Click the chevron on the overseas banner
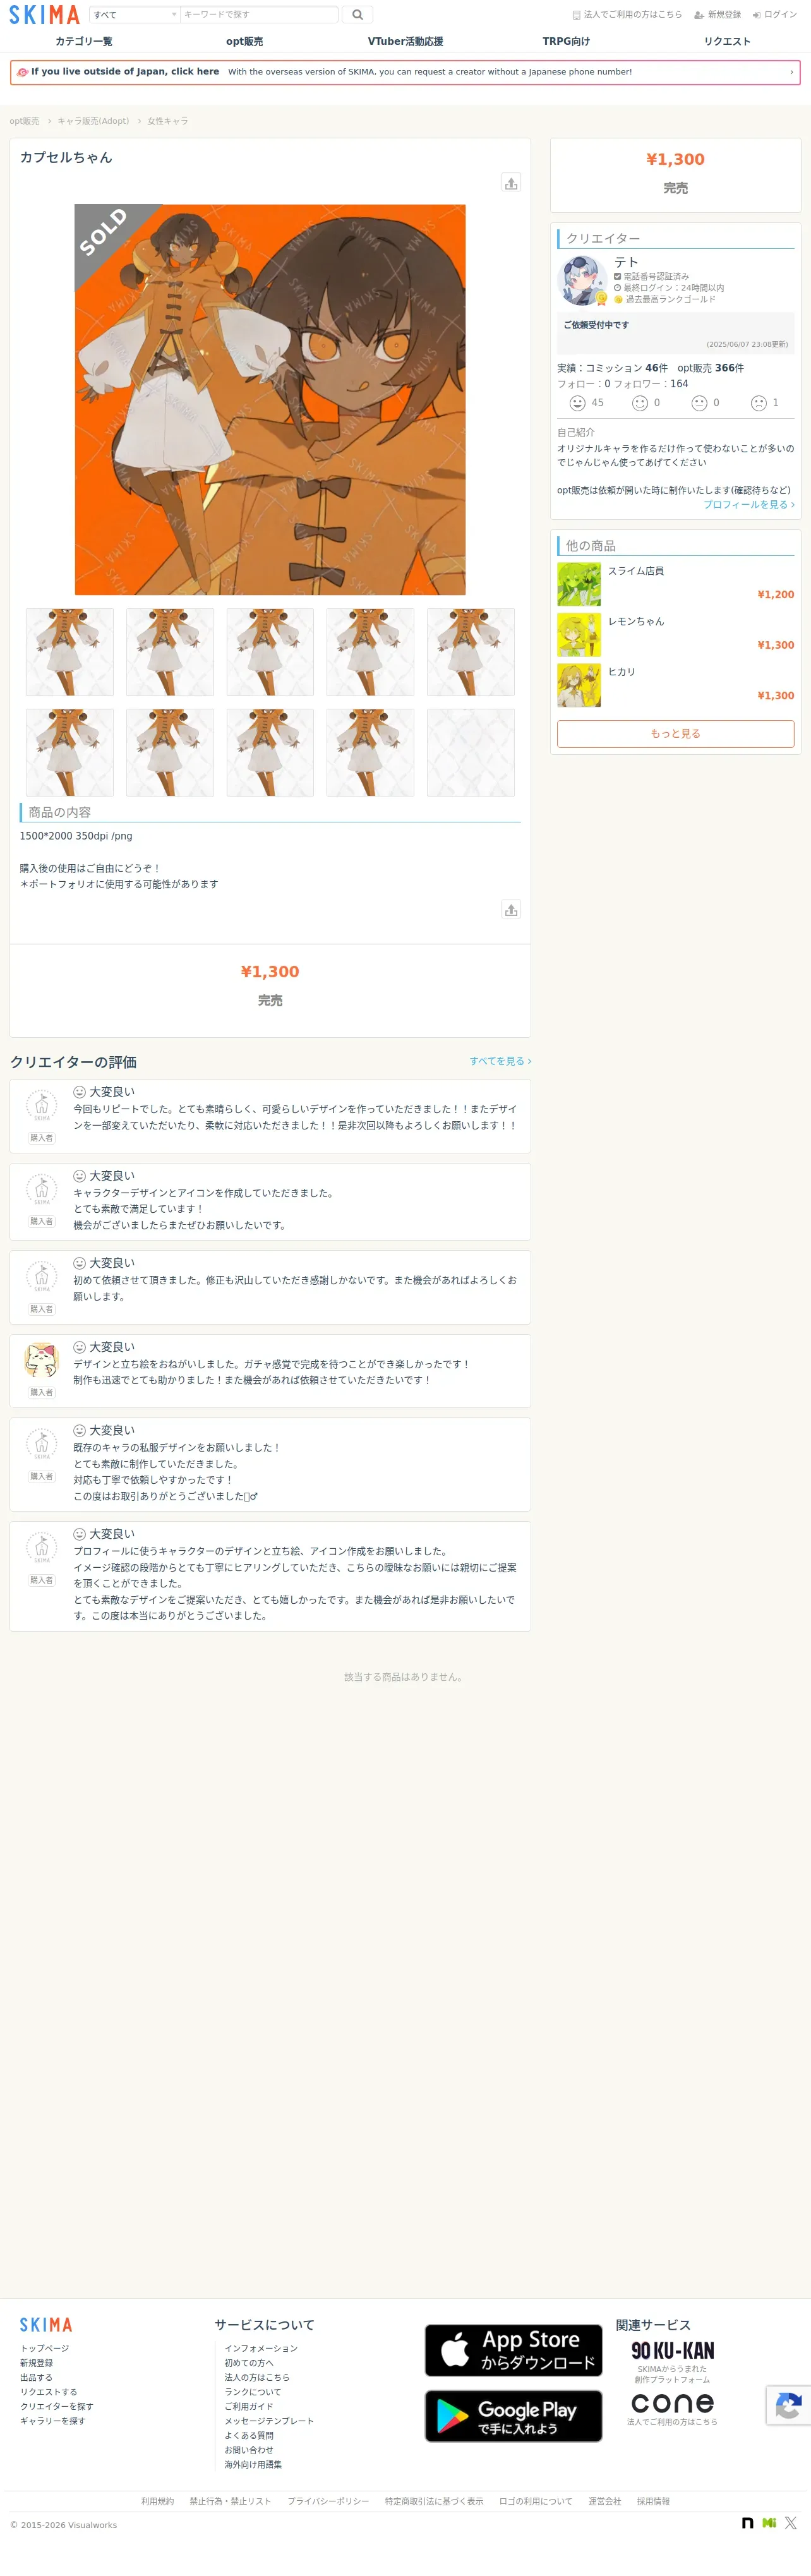This screenshot has width=811, height=2576. [x=791, y=72]
